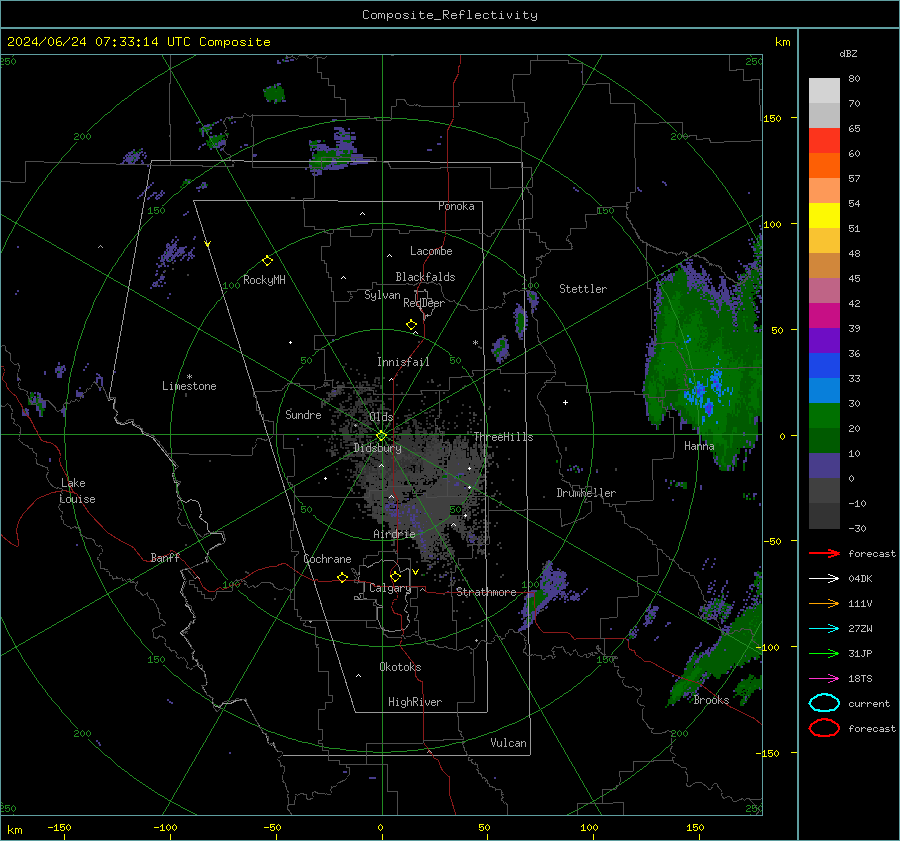The width and height of the screenshot is (900, 841).
Task: Choose the green 31JP arrow legend icon
Action: pyautogui.click(x=824, y=653)
